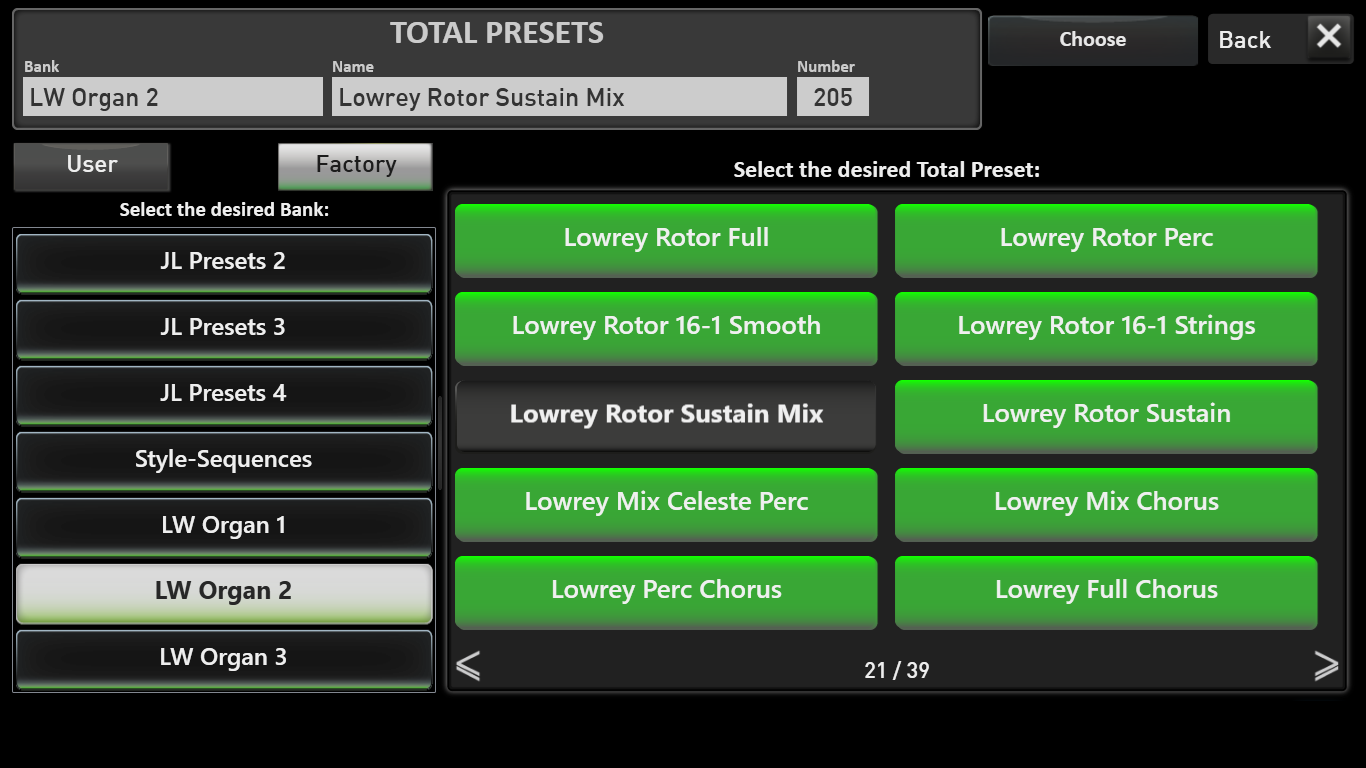1366x768 pixels.
Task: Load Lowrey Mix Celeste Perc preset
Action: coord(666,504)
